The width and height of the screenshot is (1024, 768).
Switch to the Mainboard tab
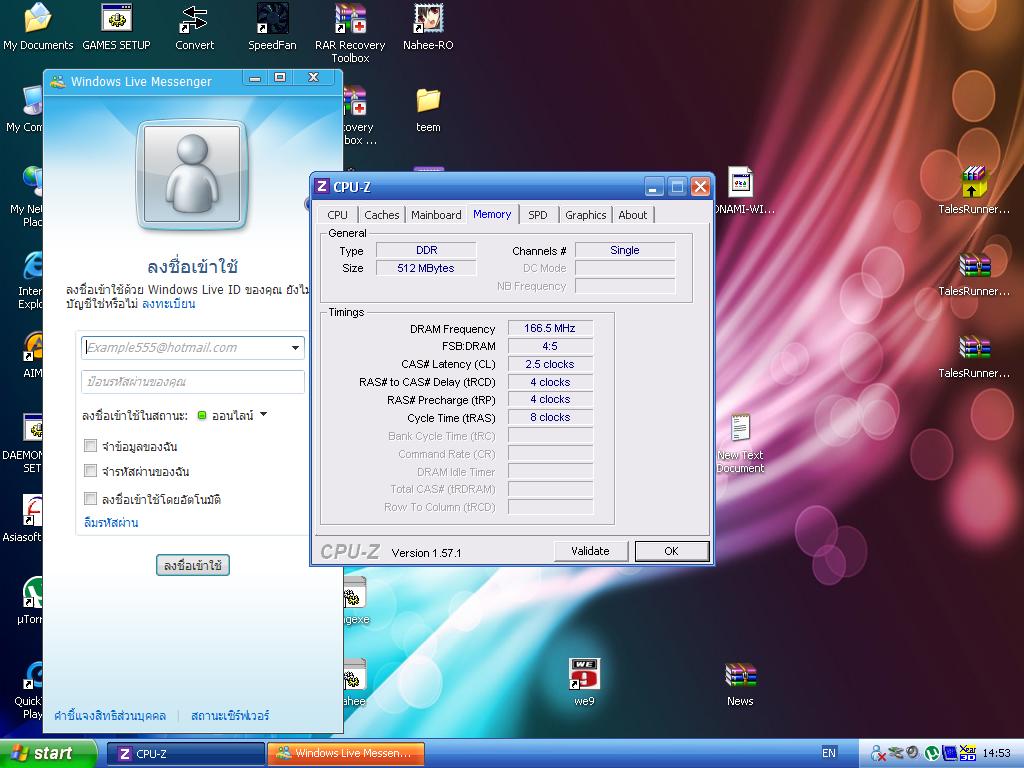click(x=436, y=215)
